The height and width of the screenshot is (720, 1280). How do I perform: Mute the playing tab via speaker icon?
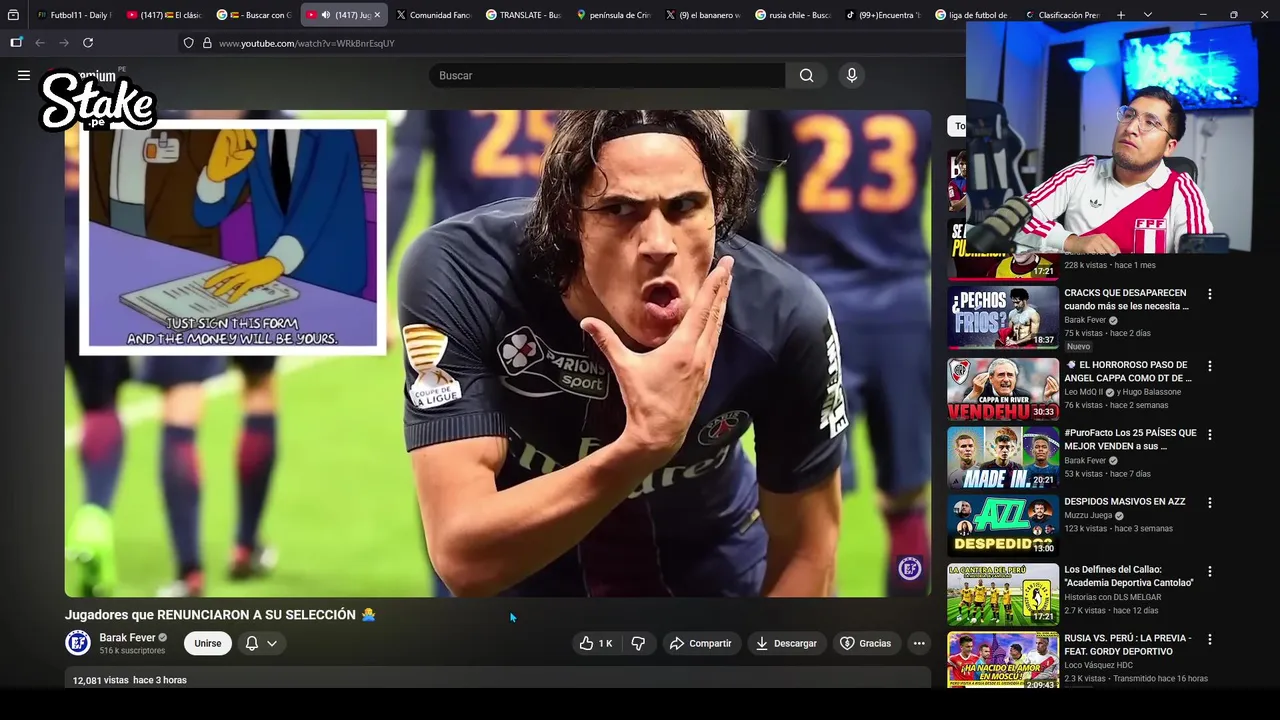pyautogui.click(x=325, y=15)
